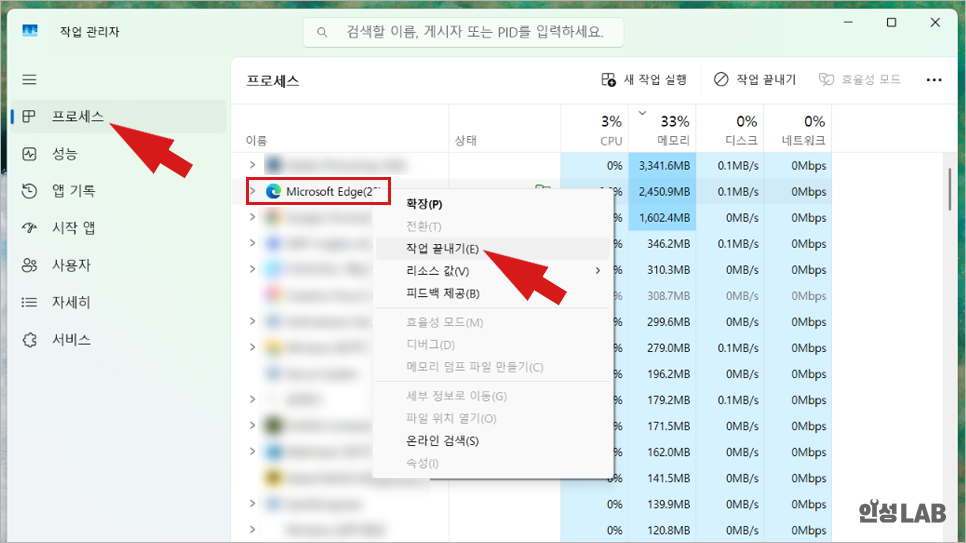Click 효율성 모드(M) context menu entry

point(492,322)
